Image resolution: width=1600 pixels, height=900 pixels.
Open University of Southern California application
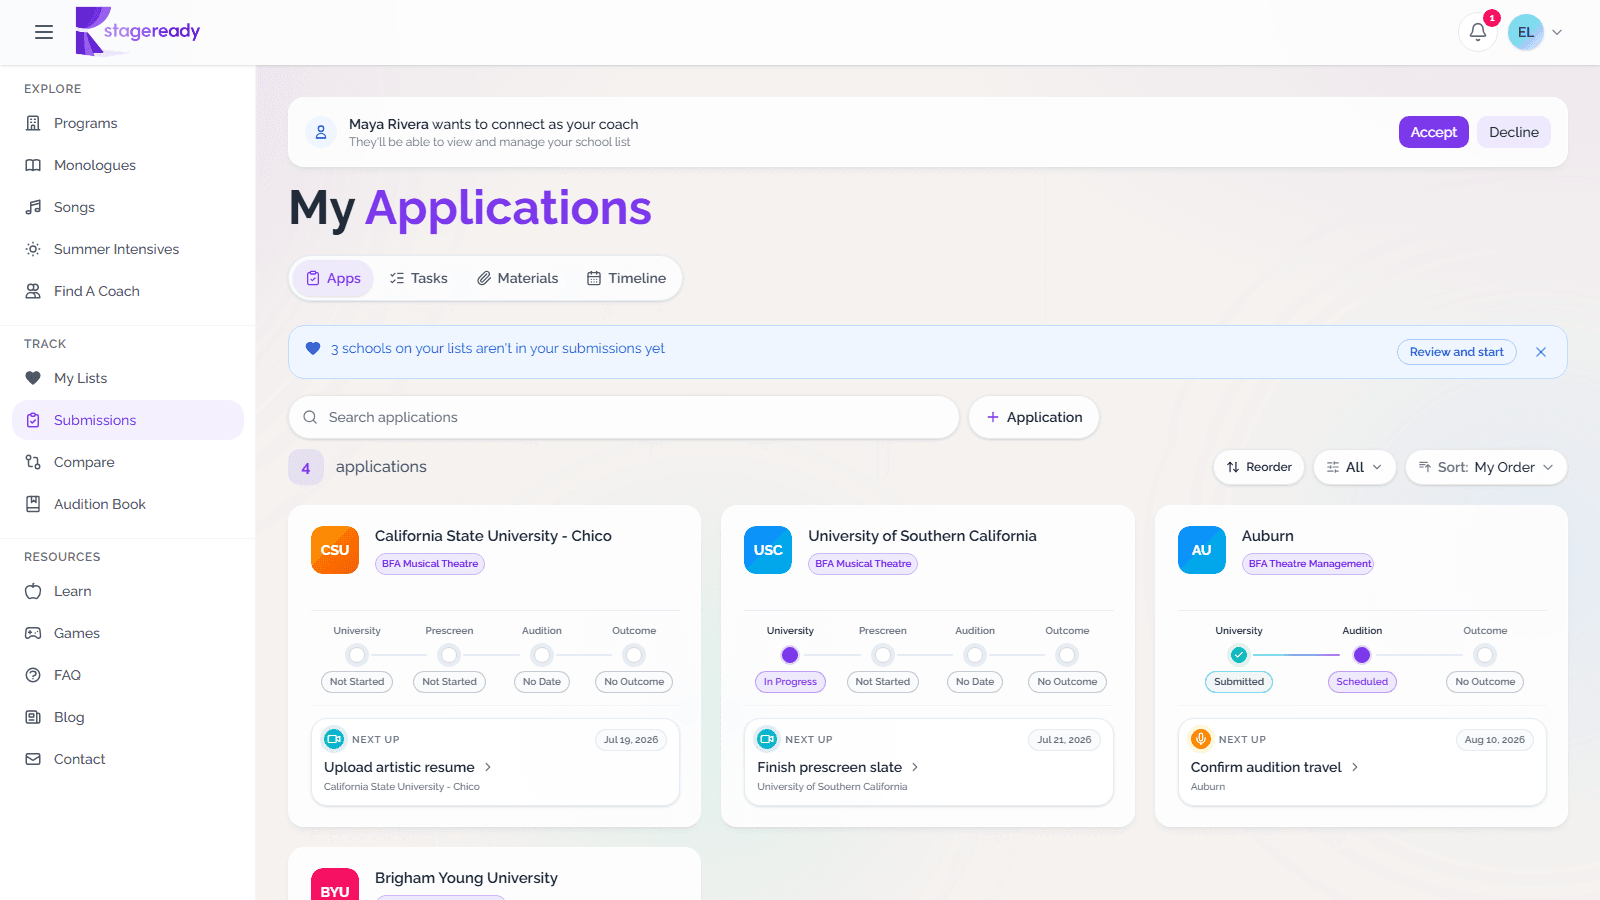click(x=922, y=536)
